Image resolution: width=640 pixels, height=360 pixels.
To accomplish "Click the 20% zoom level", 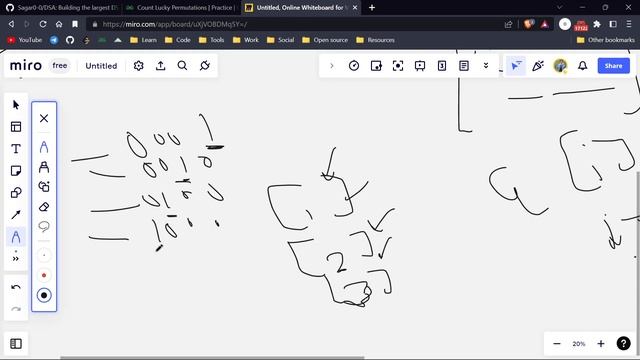I will click(x=579, y=344).
